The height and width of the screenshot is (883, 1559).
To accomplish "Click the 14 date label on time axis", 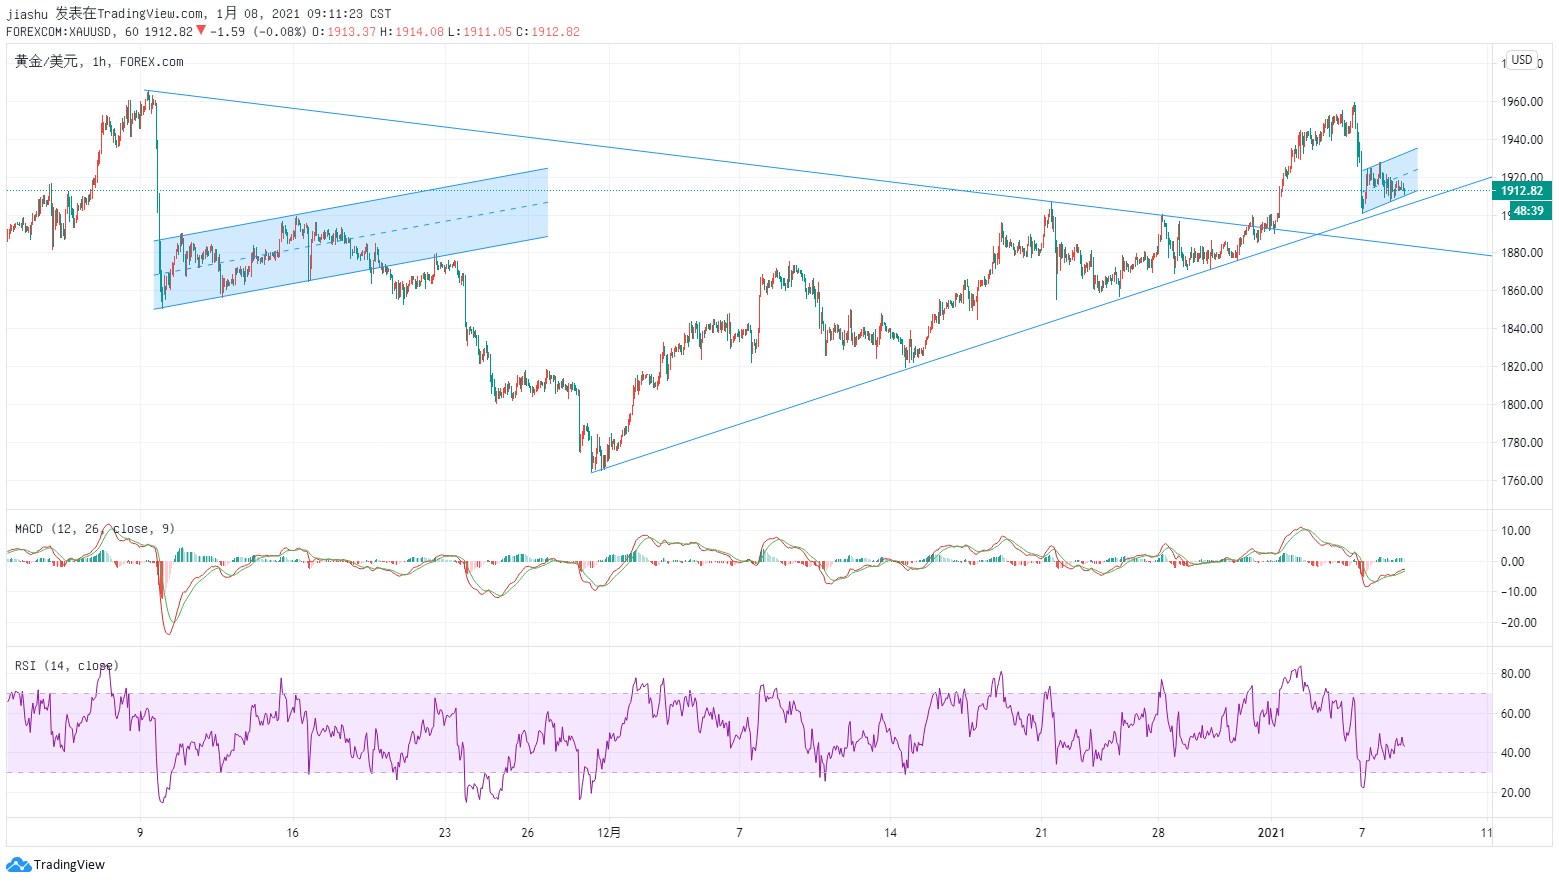I will tap(890, 832).
